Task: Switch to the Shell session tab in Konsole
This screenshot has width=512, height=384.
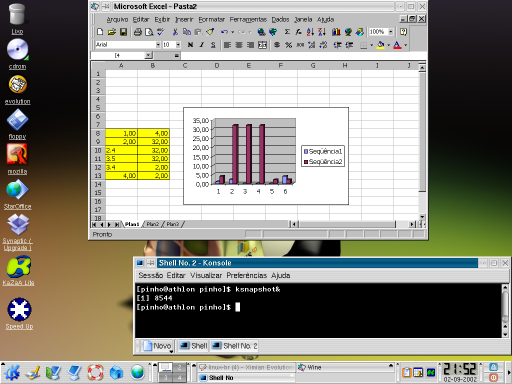Action: click(193, 346)
